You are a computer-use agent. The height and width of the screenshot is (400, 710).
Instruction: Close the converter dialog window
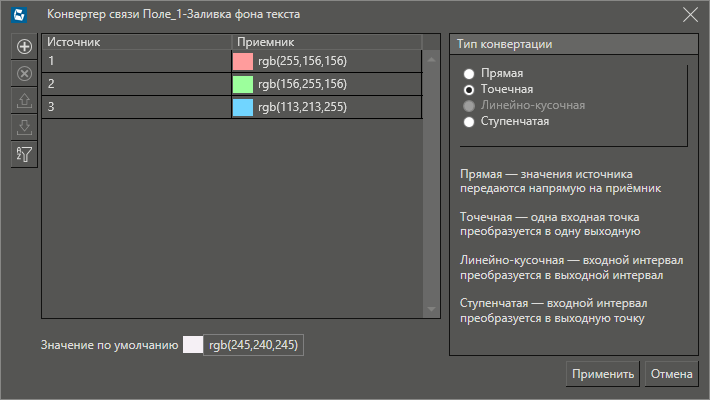(x=690, y=14)
